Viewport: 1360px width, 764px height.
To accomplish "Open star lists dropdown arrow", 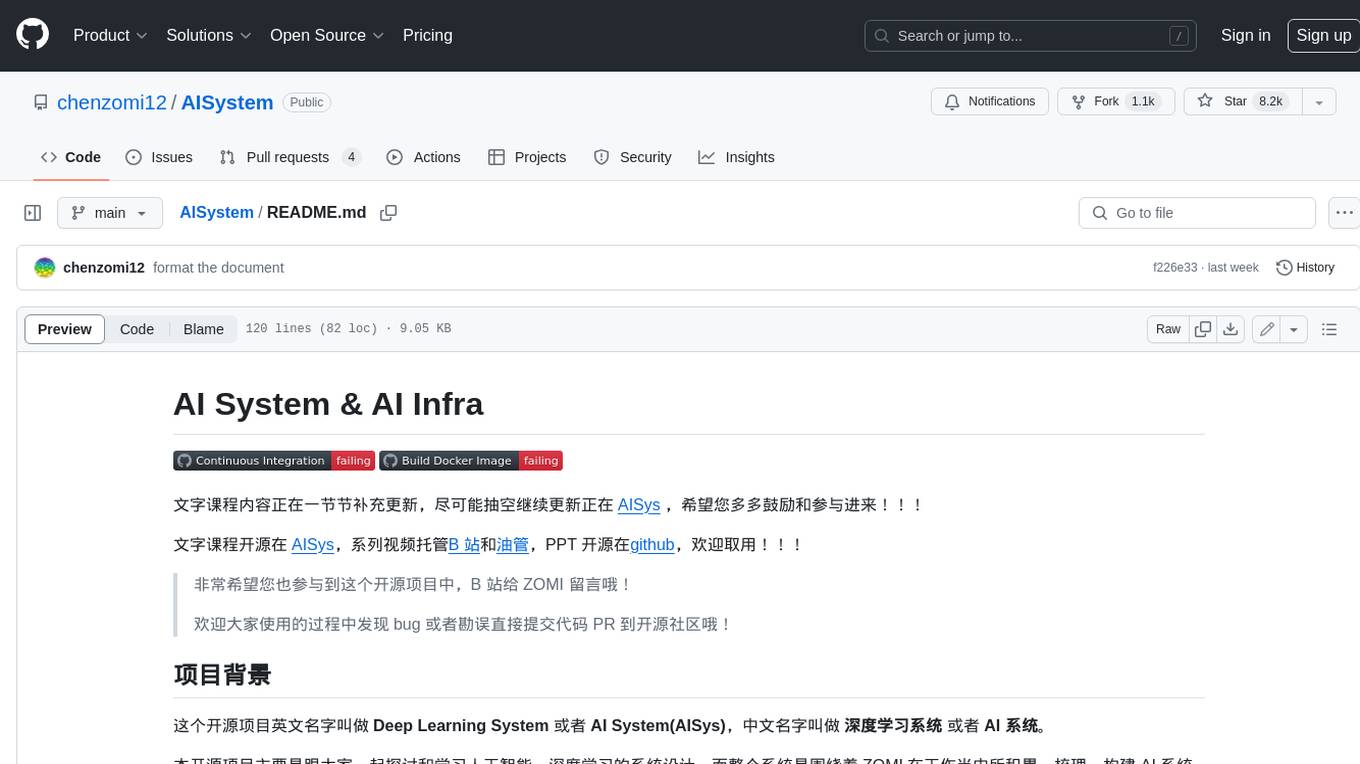I will pyautogui.click(x=1319, y=102).
